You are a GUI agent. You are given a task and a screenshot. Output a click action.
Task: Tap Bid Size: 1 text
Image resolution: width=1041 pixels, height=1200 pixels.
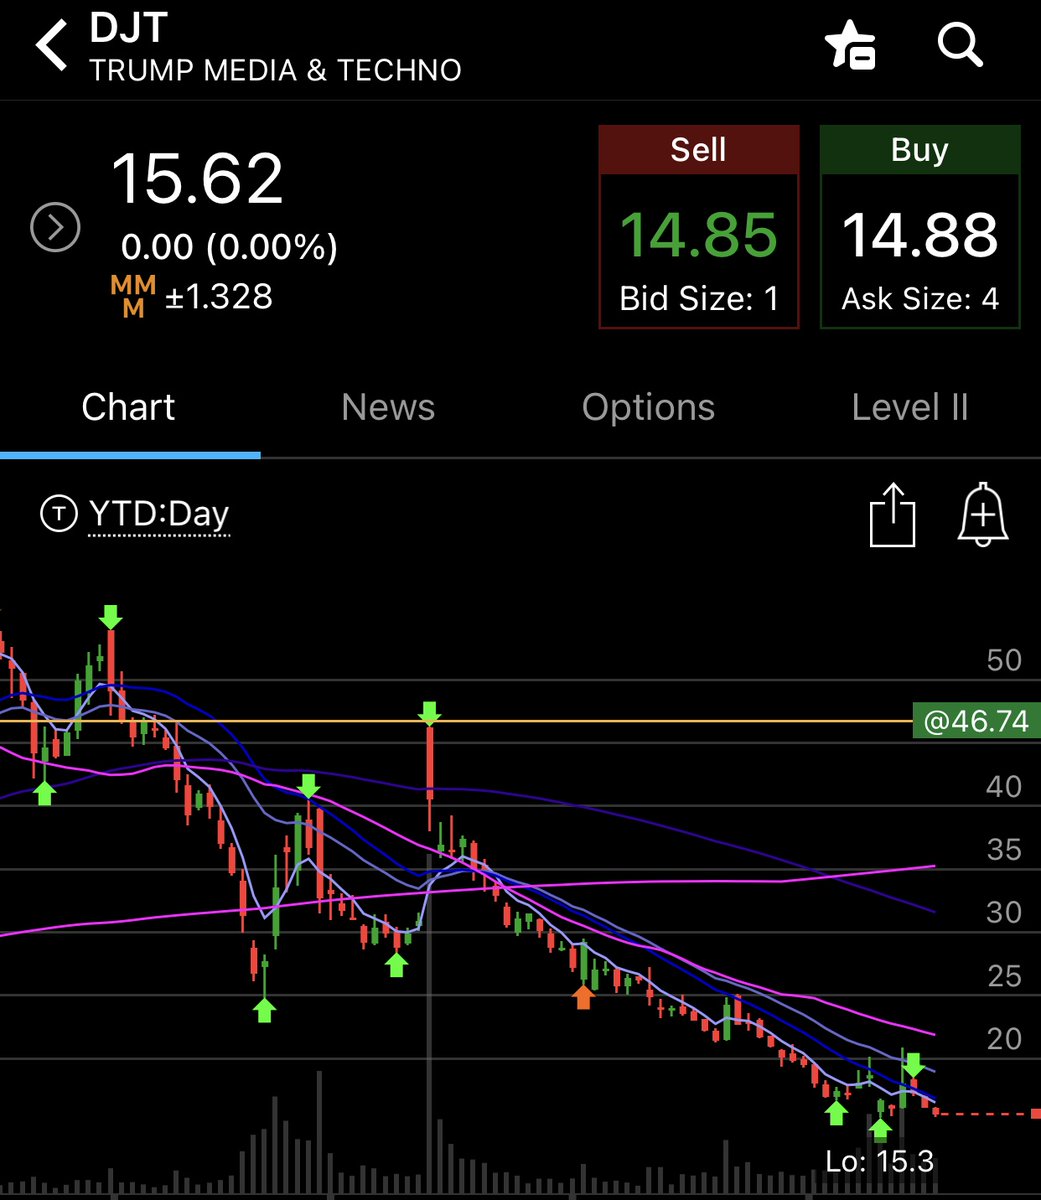click(699, 299)
